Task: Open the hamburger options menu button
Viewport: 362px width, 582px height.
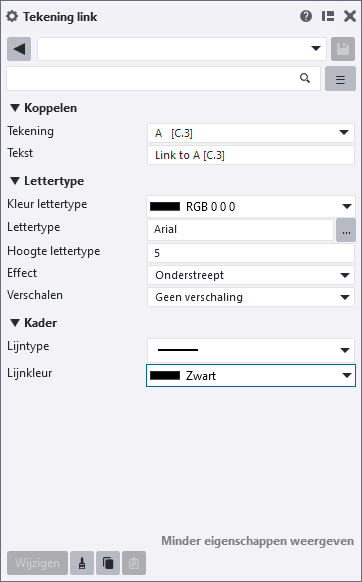Action: coord(340,79)
